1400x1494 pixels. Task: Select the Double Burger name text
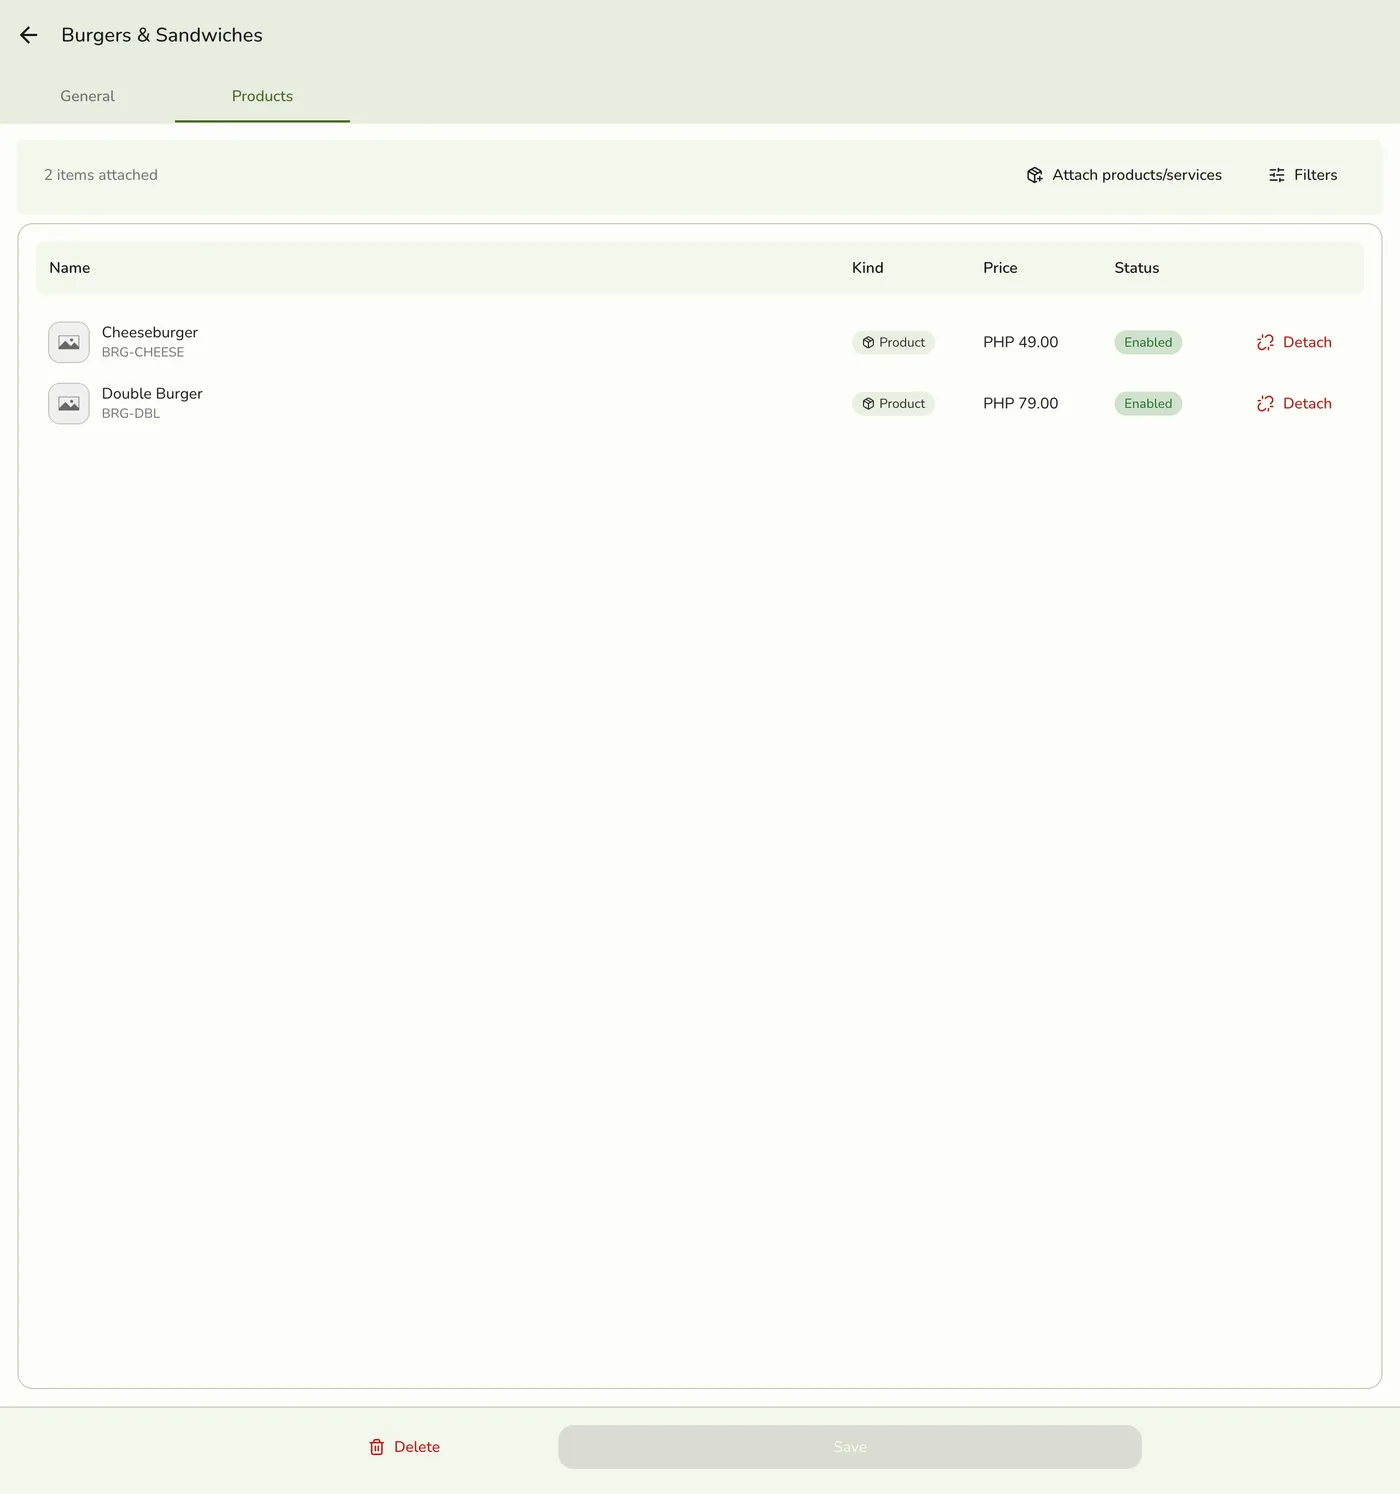[x=152, y=394]
